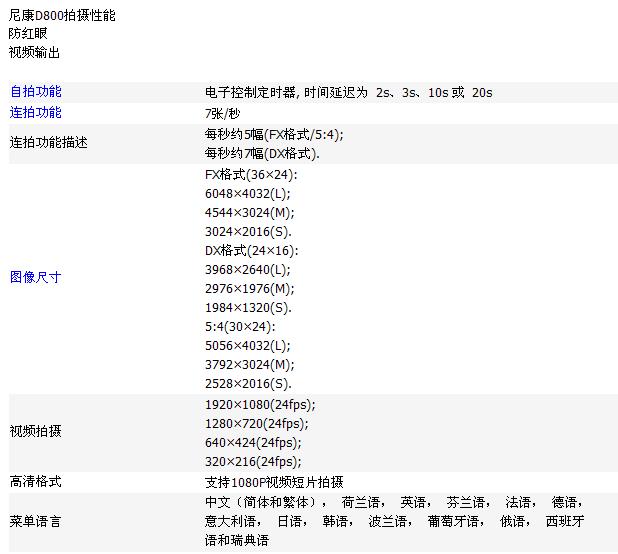Viewport: 618px width, 554px height.
Task: Click the 支持1080P视频短片拍摄 text
Action: (x=274, y=482)
